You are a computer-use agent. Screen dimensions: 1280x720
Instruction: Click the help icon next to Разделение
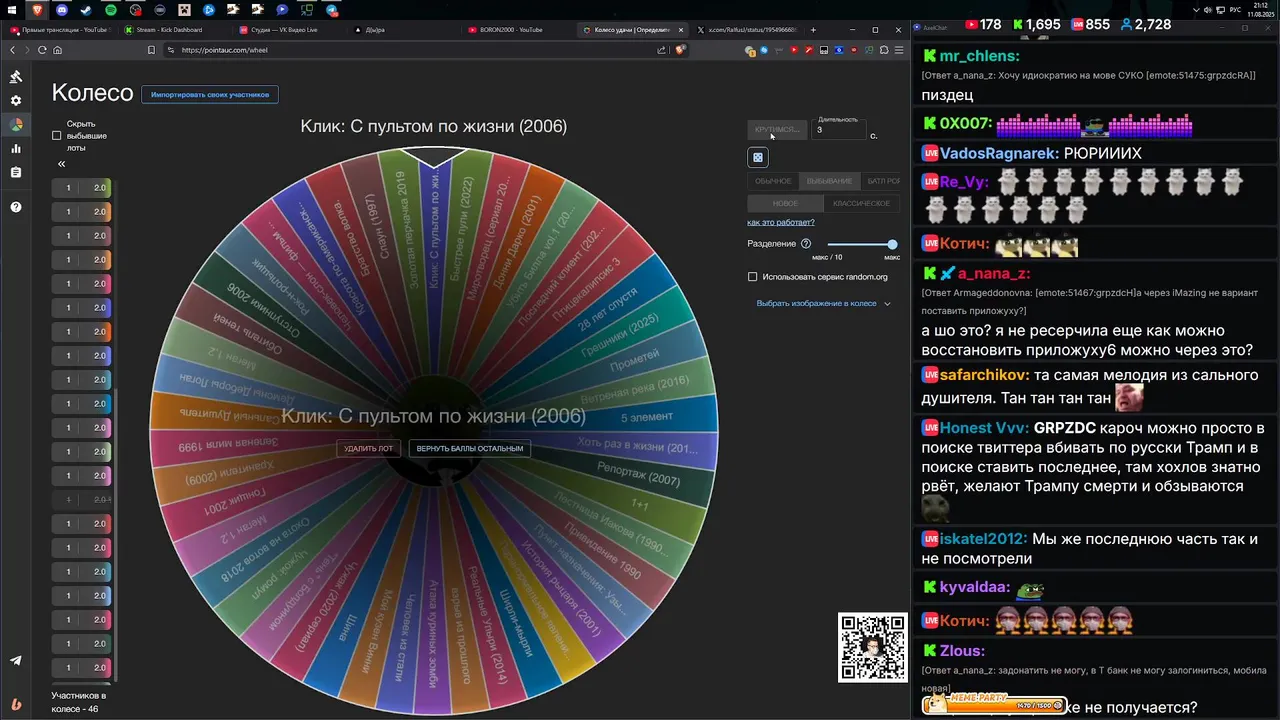point(806,244)
